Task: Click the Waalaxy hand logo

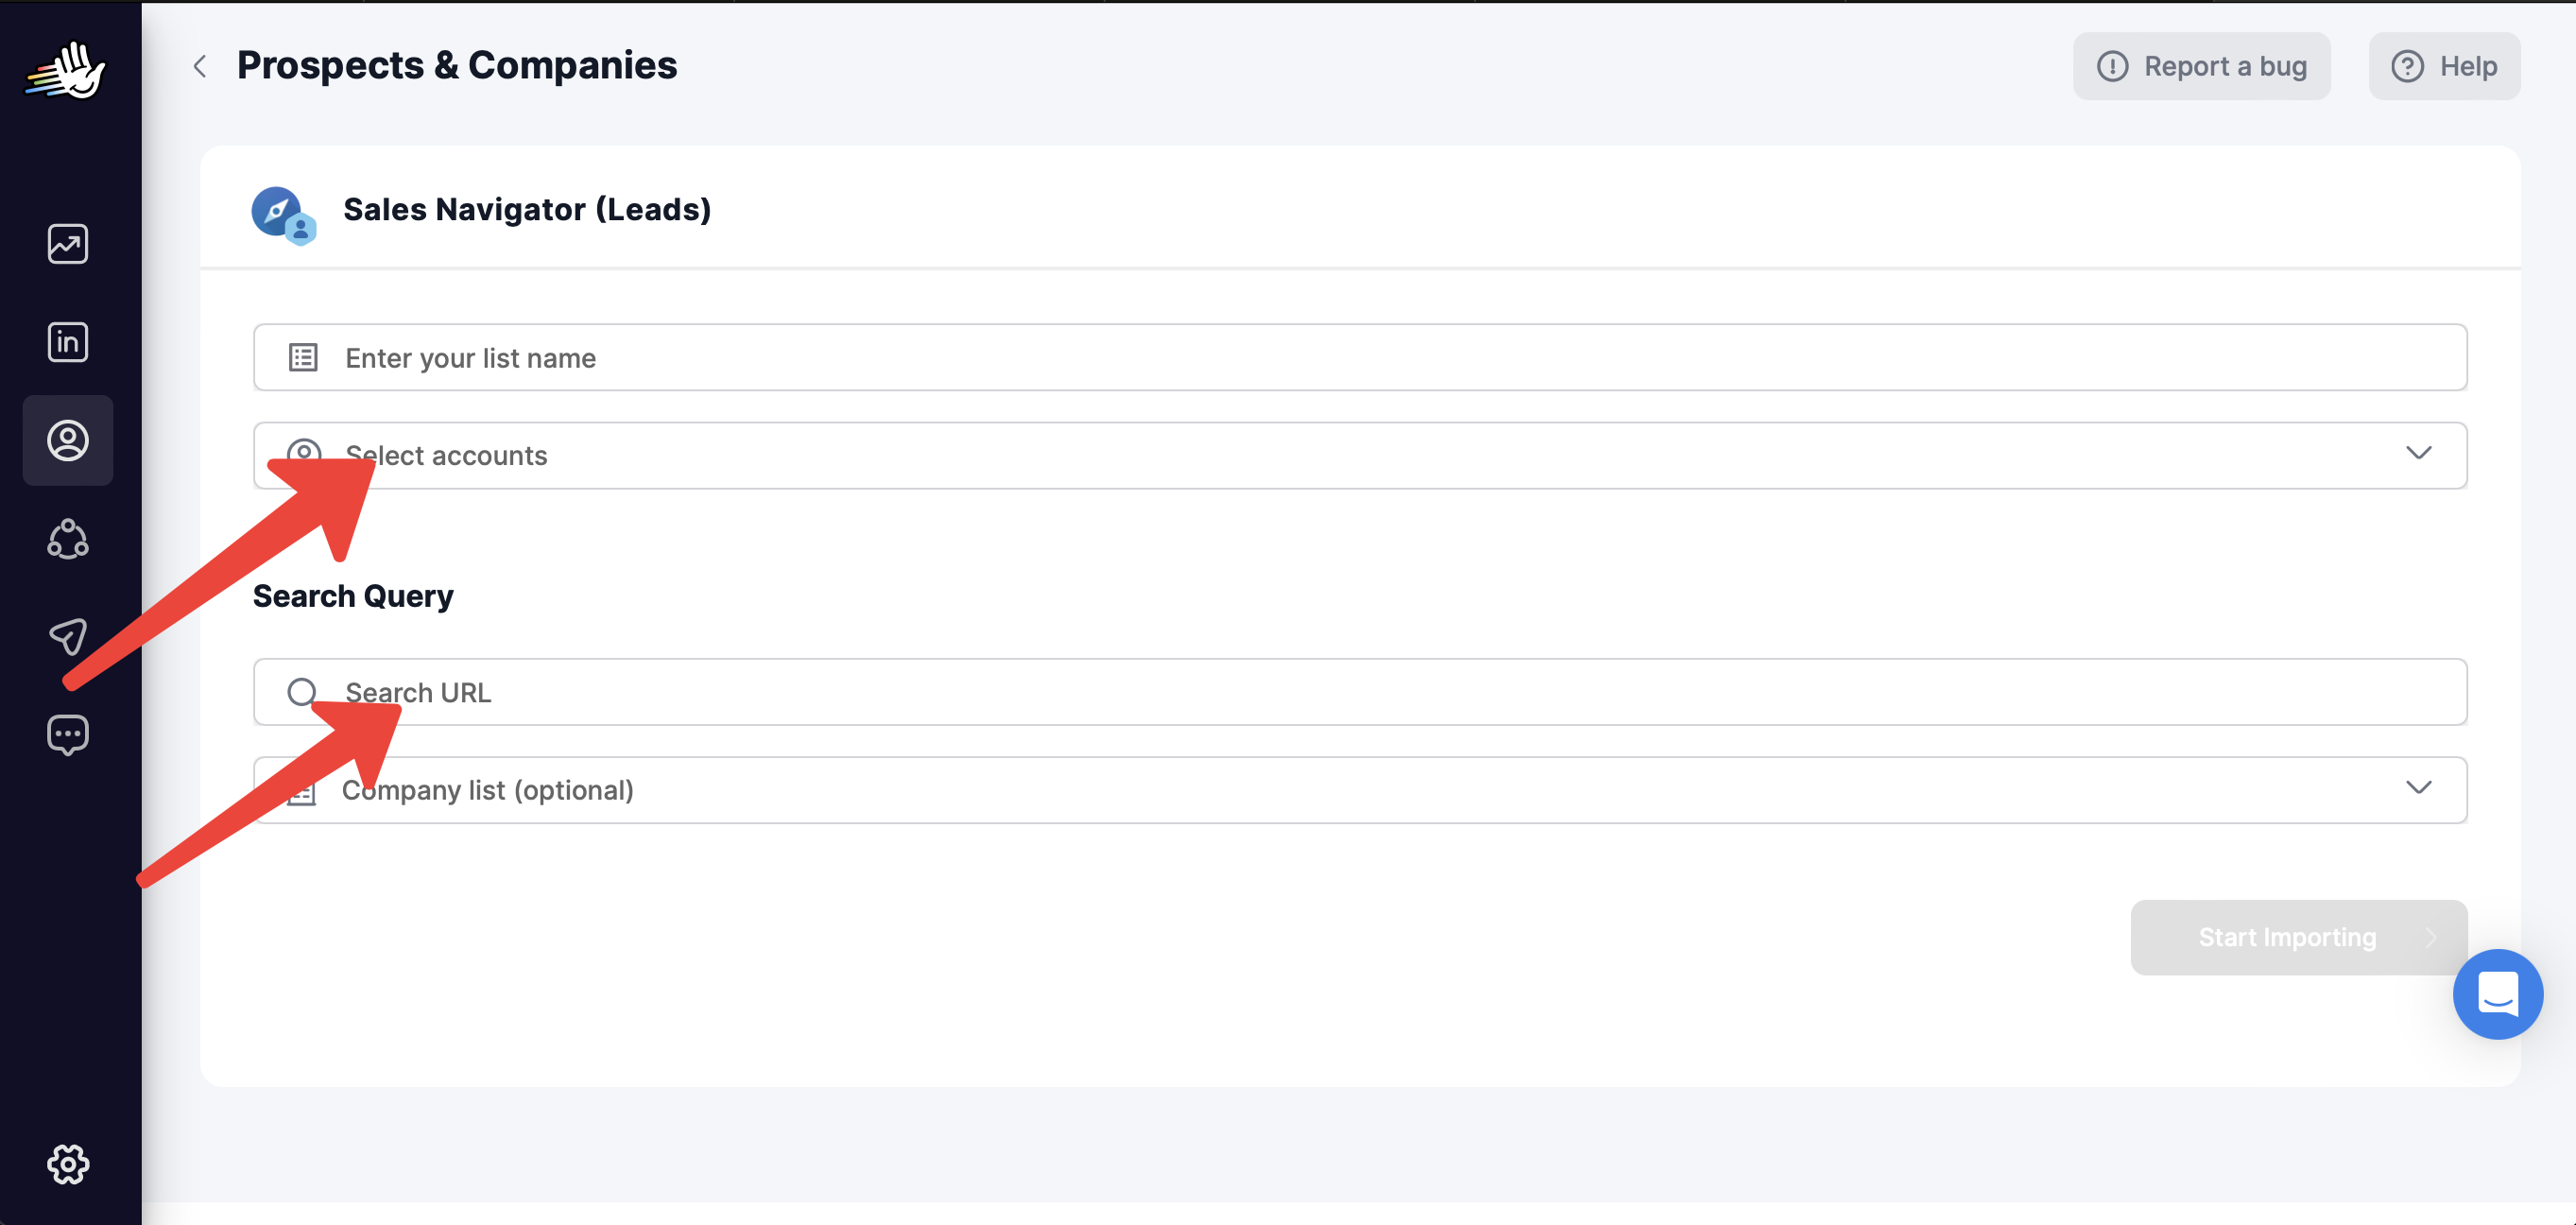Action: coord(66,70)
